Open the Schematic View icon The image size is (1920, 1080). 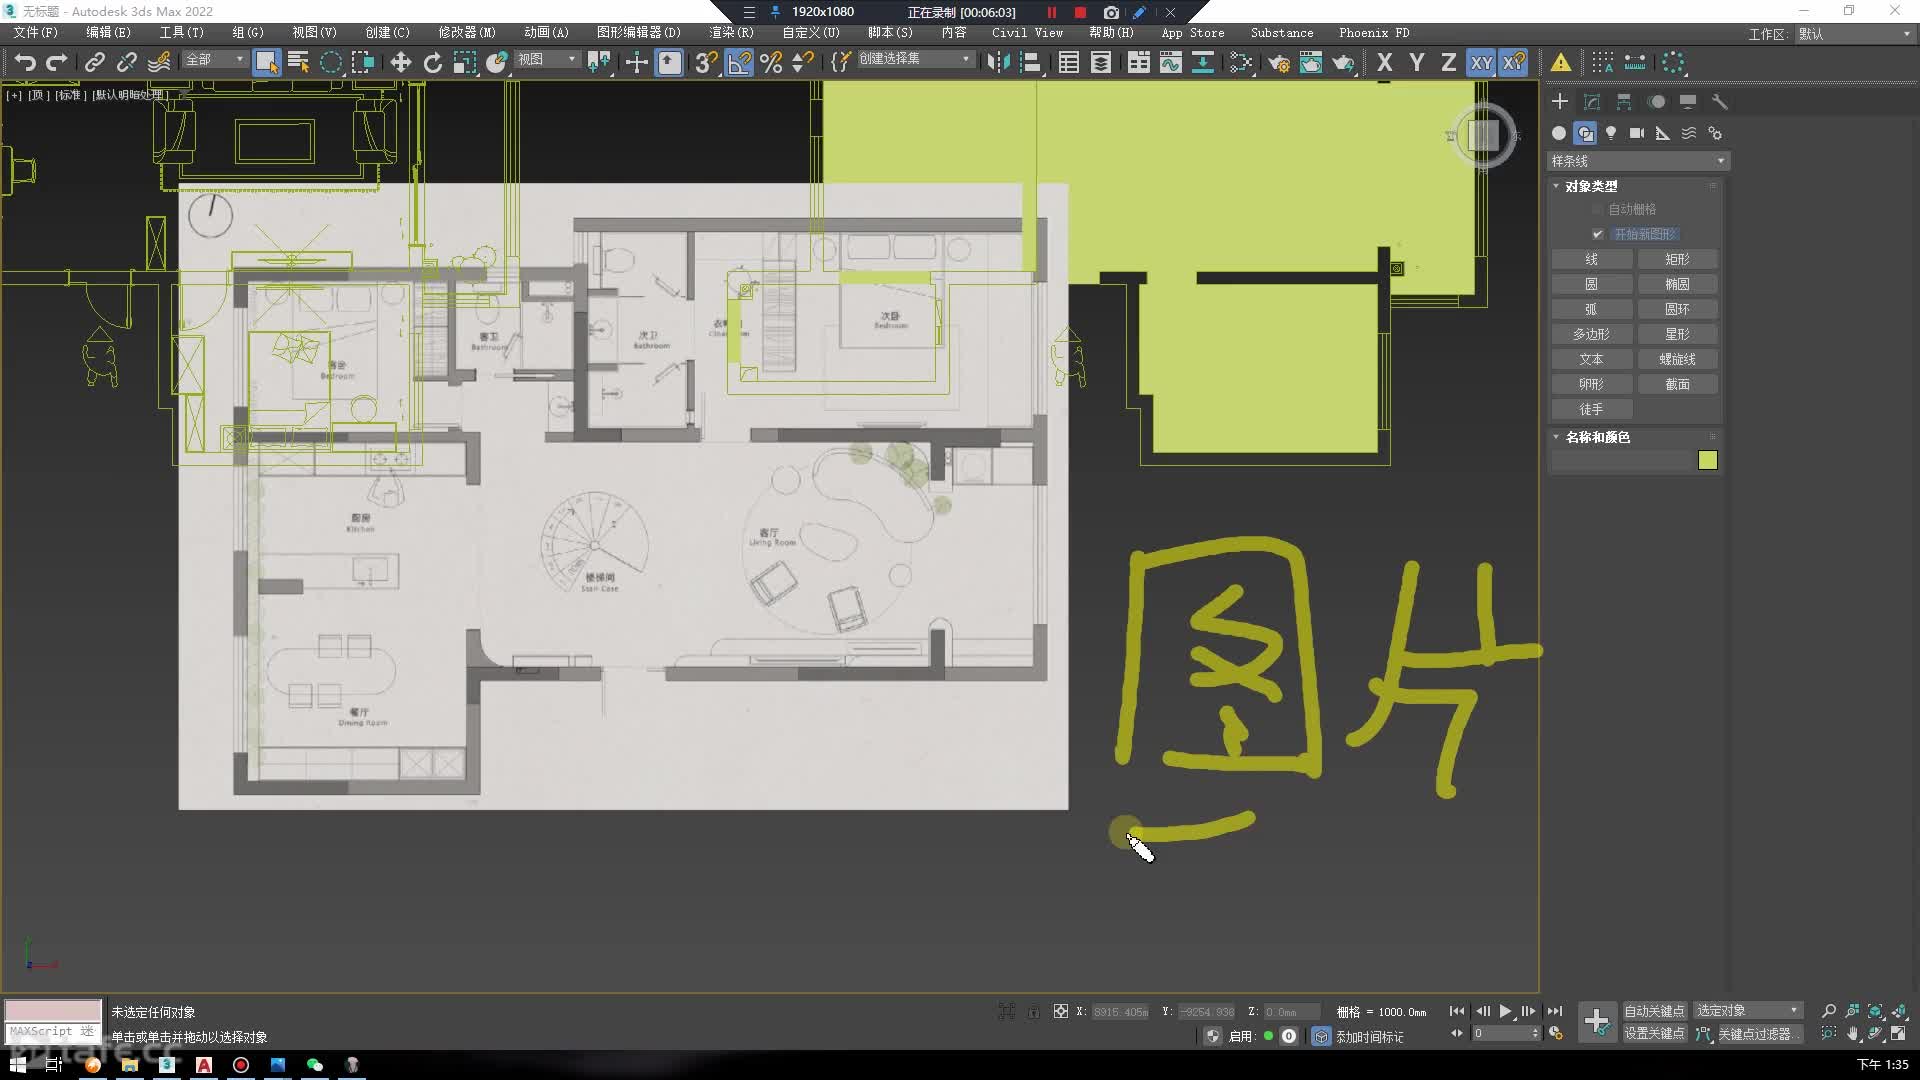1203,62
